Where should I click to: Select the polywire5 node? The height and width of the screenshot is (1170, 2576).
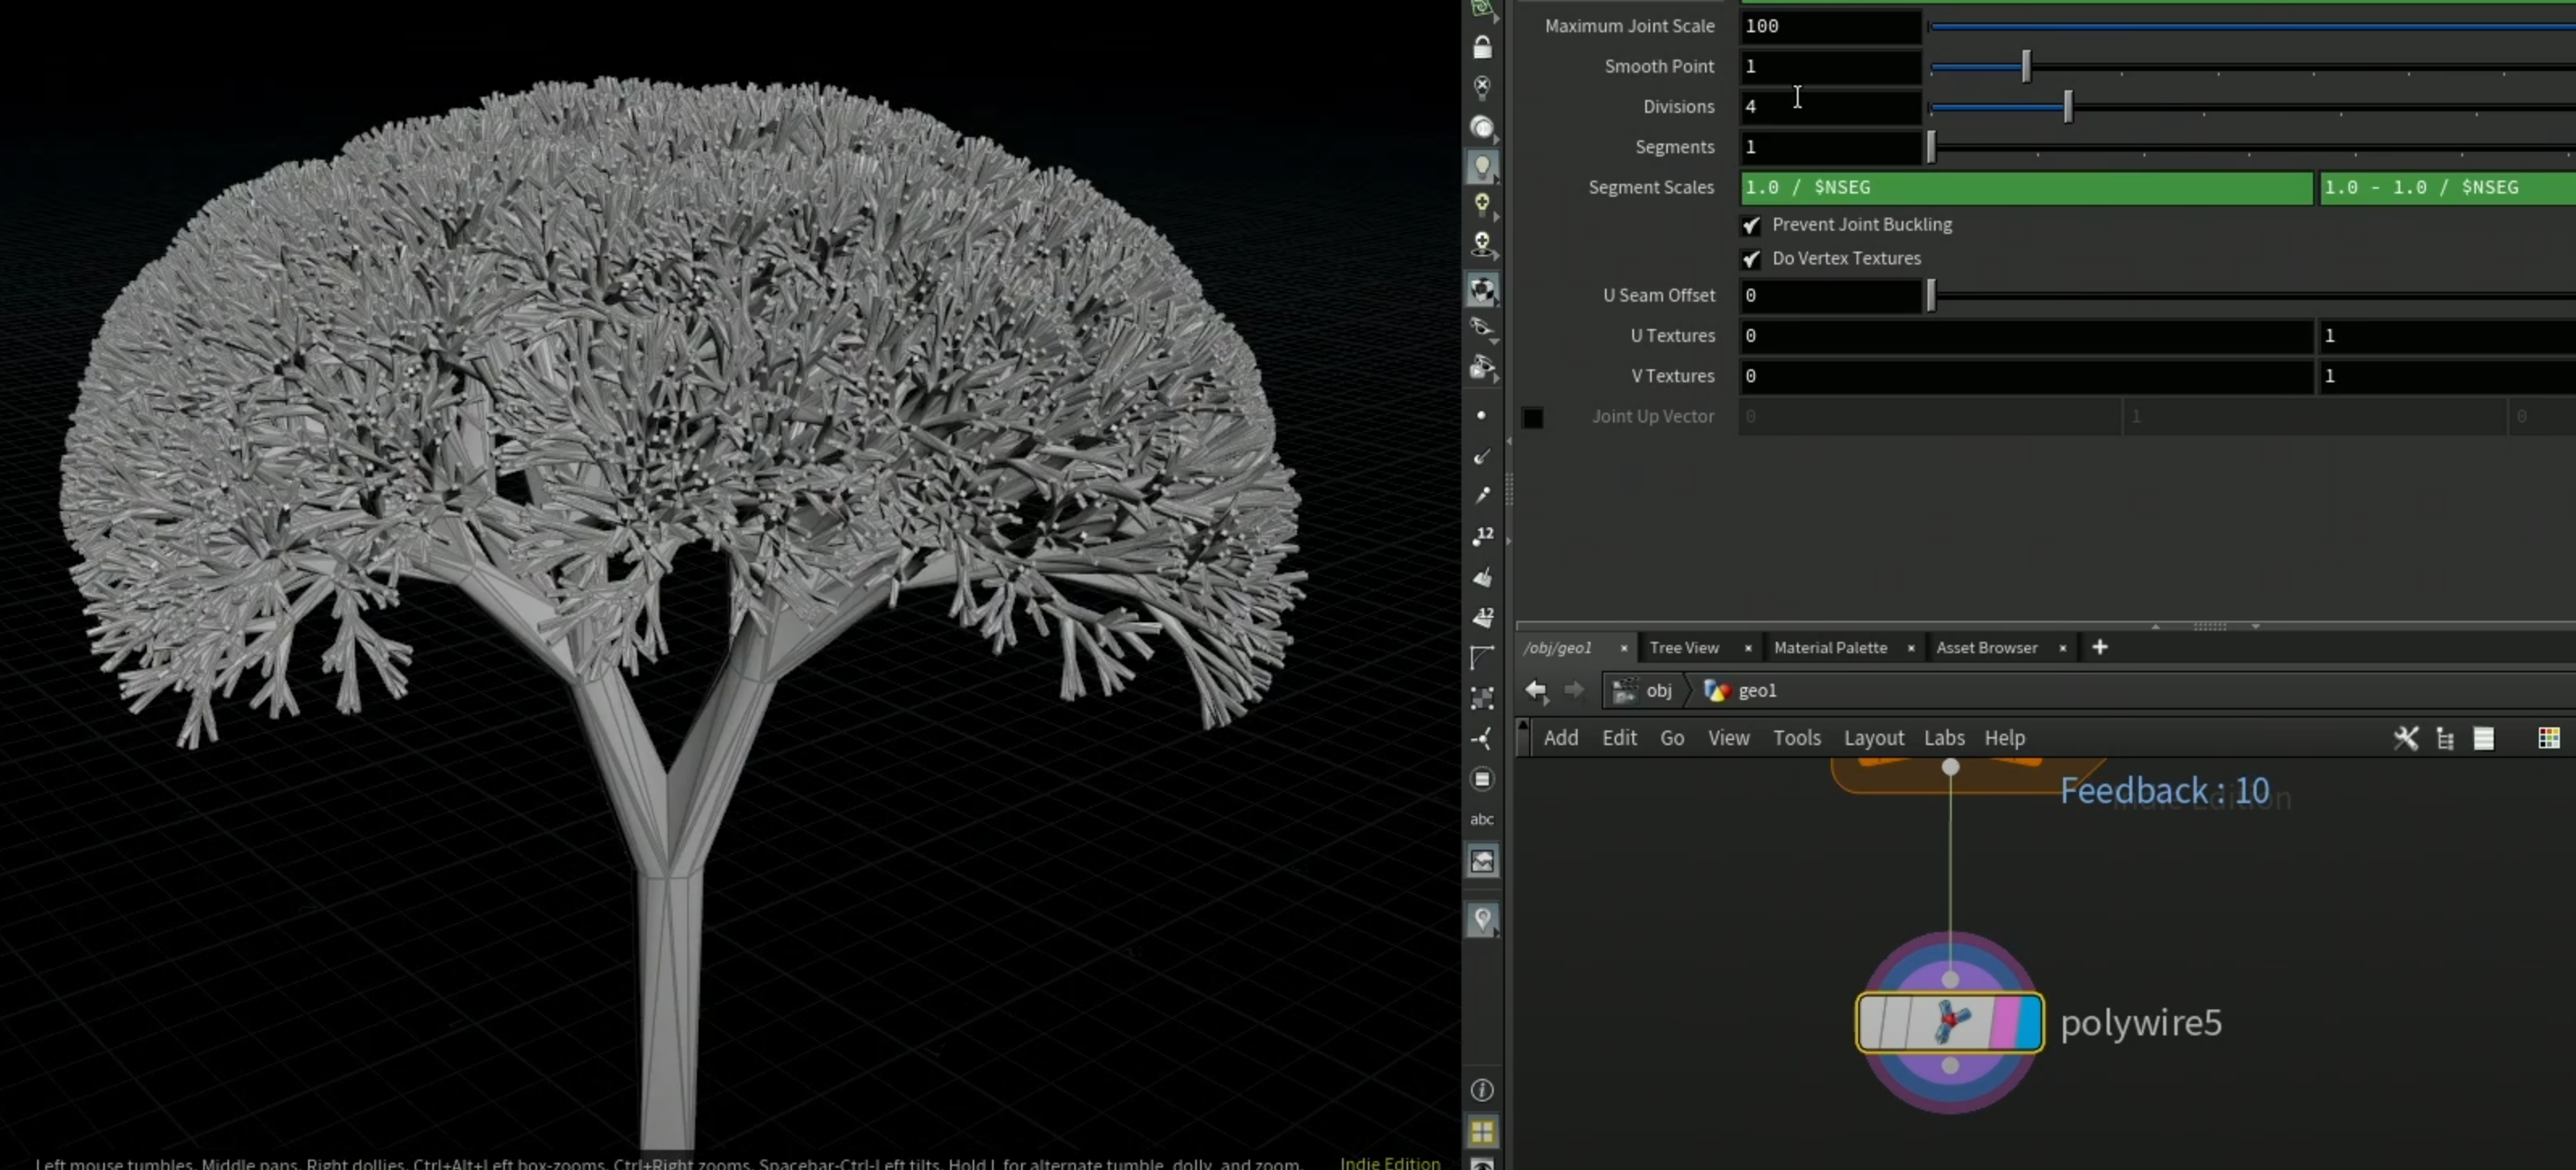click(x=1949, y=1023)
